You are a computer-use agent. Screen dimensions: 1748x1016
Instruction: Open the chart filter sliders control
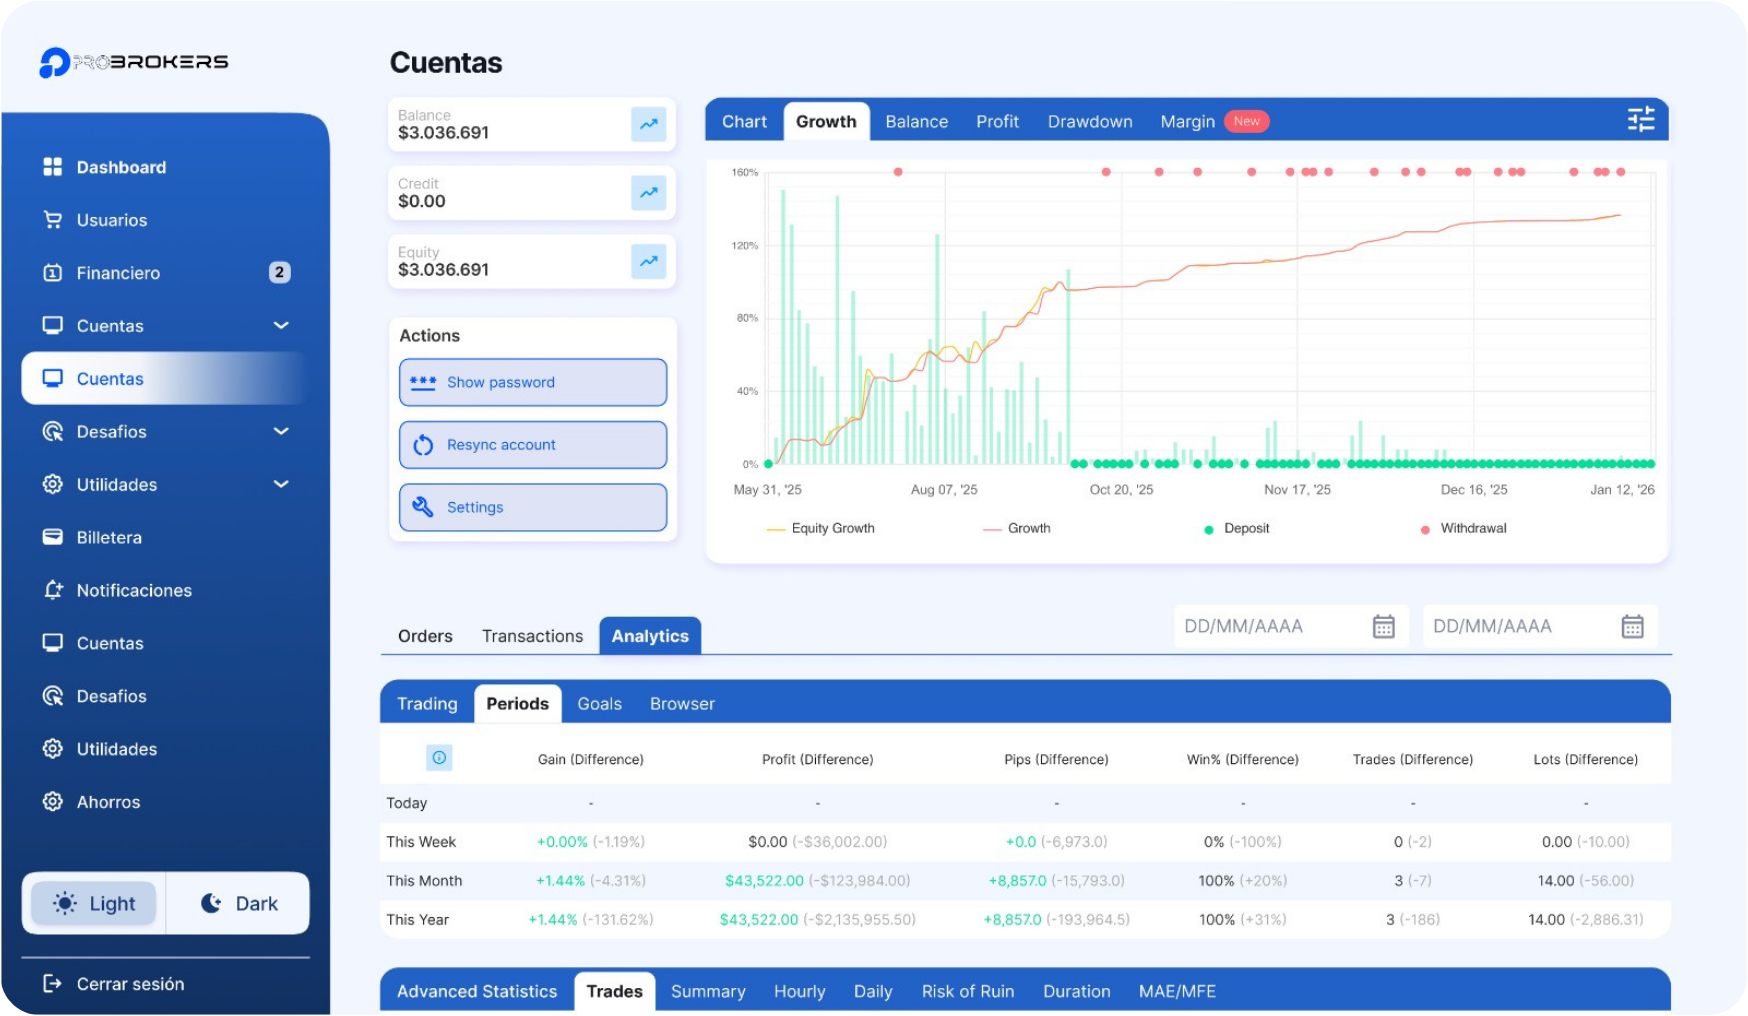pyautogui.click(x=1640, y=119)
